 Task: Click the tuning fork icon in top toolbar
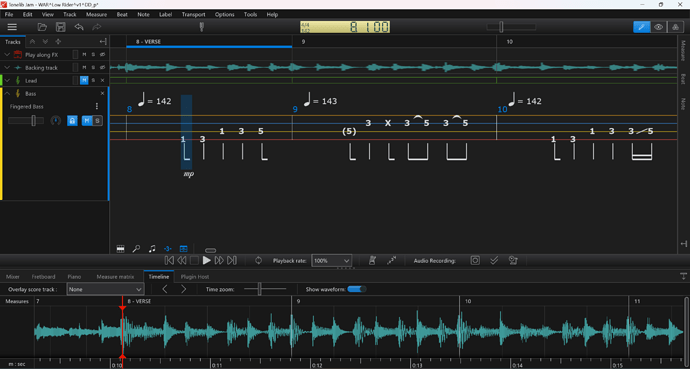pos(202,27)
